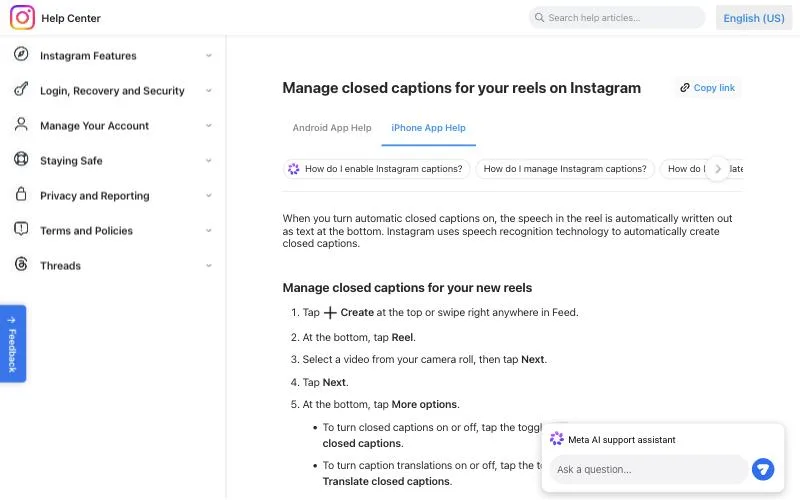
Task: Click Meta AI support assistant title
Action: coord(621,440)
